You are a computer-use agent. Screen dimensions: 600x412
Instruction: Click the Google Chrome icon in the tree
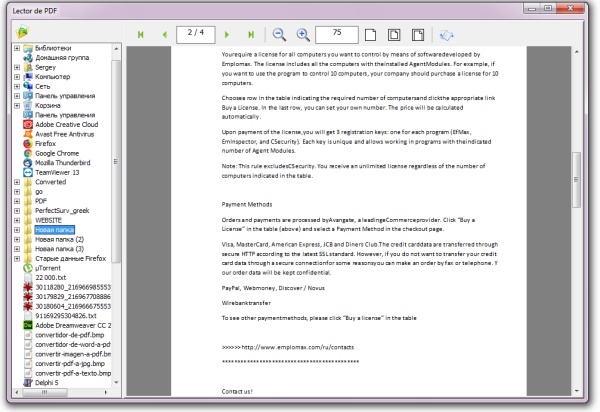[28, 153]
